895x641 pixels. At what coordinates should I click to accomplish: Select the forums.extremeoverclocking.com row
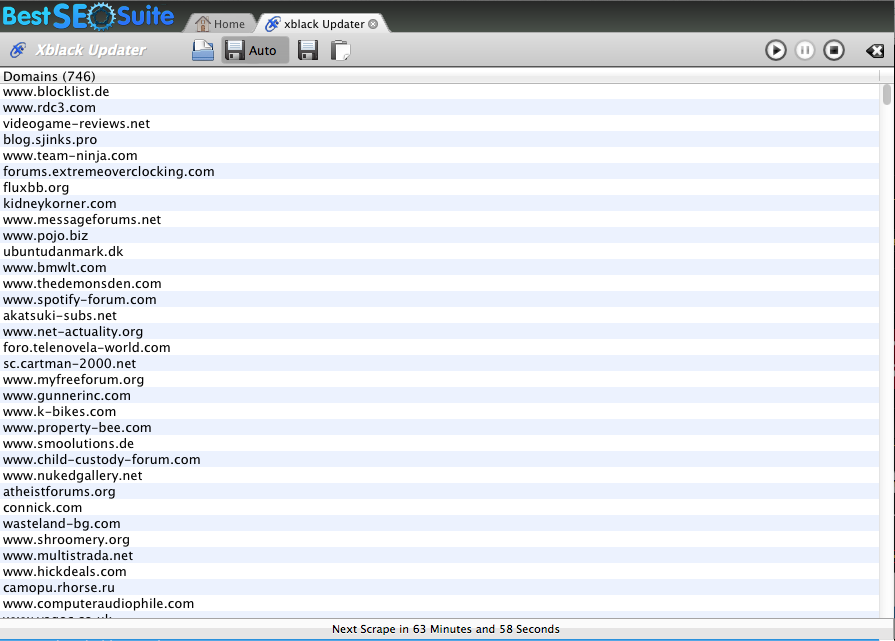click(440, 171)
